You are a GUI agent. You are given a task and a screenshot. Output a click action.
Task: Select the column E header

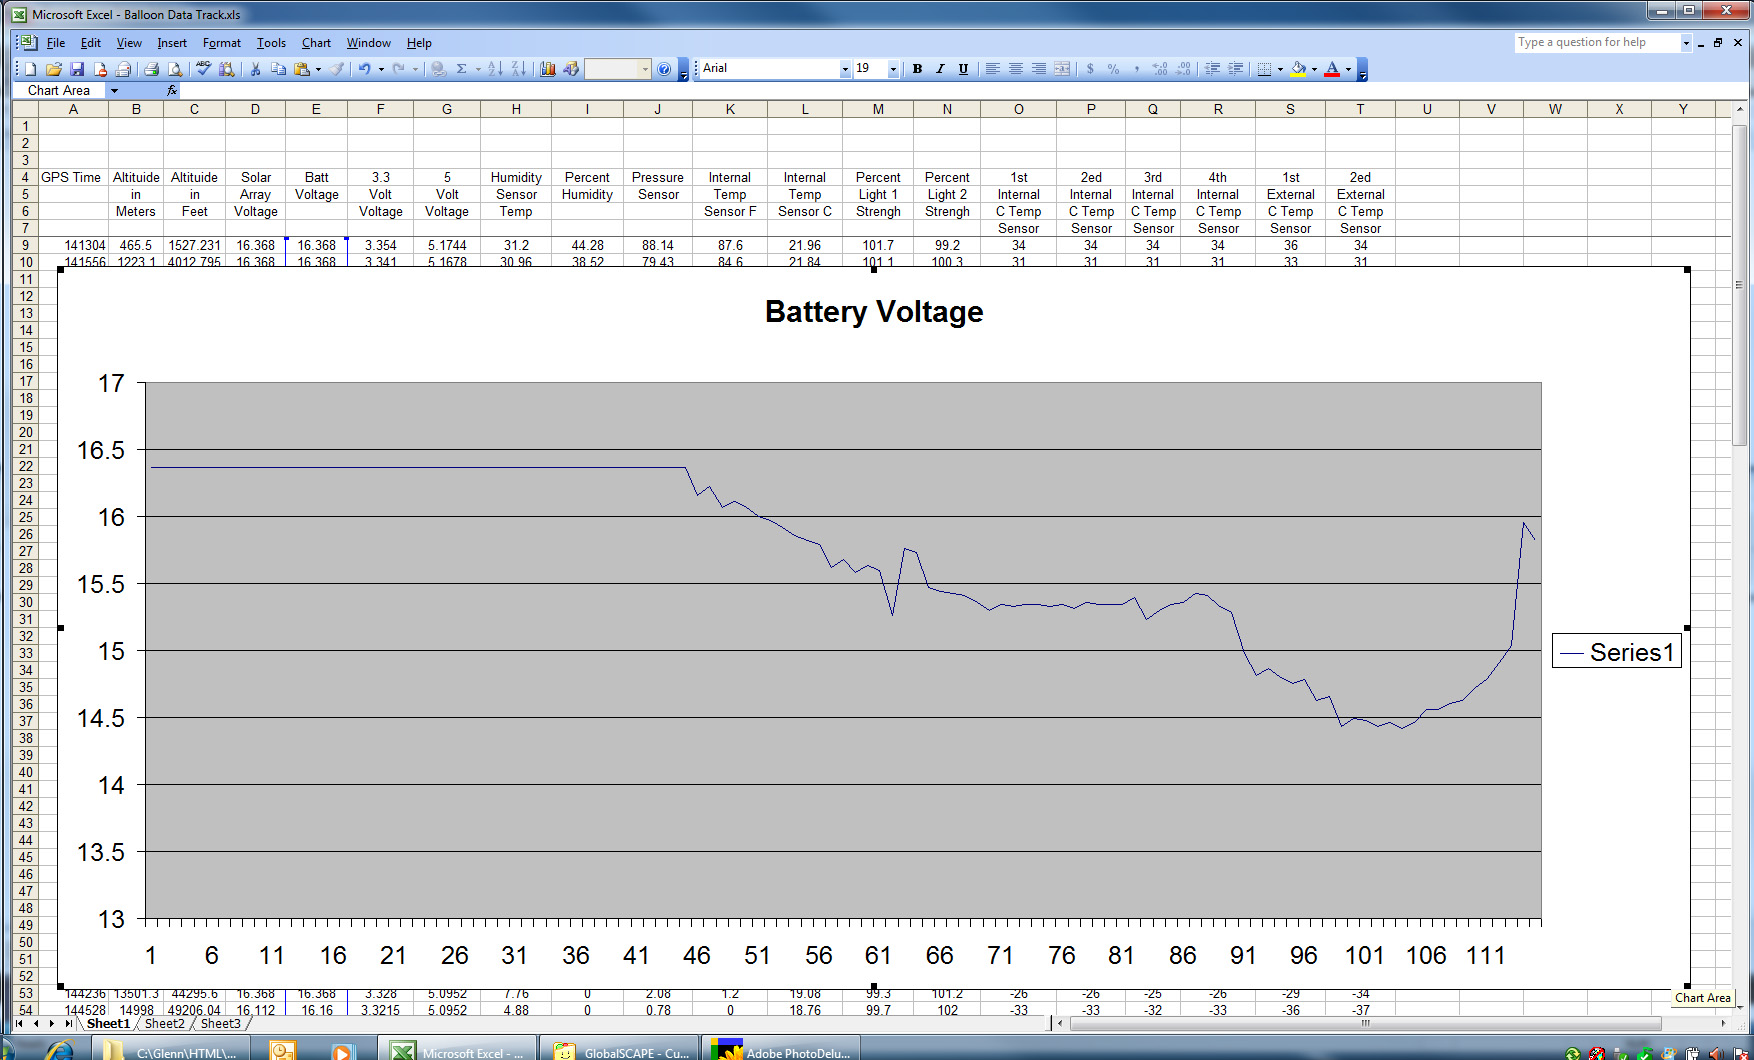(x=316, y=109)
